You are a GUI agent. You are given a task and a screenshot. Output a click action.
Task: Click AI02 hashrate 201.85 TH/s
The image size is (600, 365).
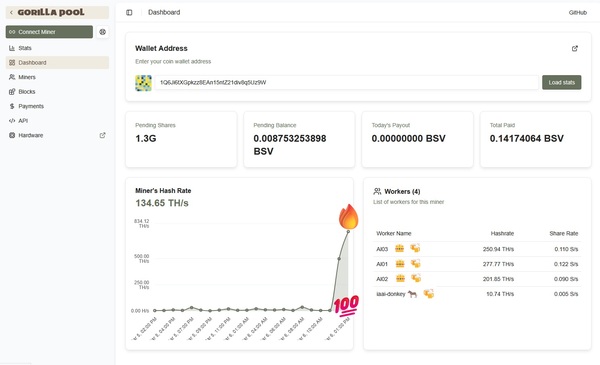coord(498,279)
